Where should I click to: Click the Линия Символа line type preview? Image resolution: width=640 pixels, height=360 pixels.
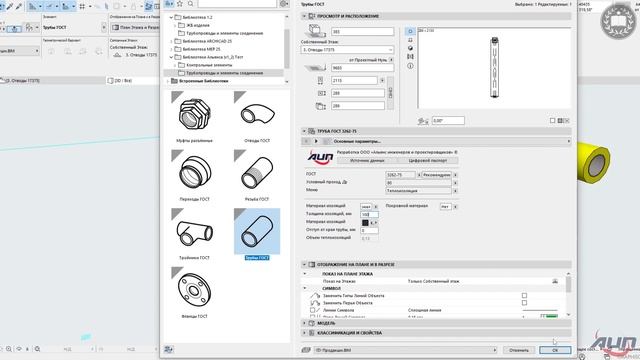pos(540,311)
